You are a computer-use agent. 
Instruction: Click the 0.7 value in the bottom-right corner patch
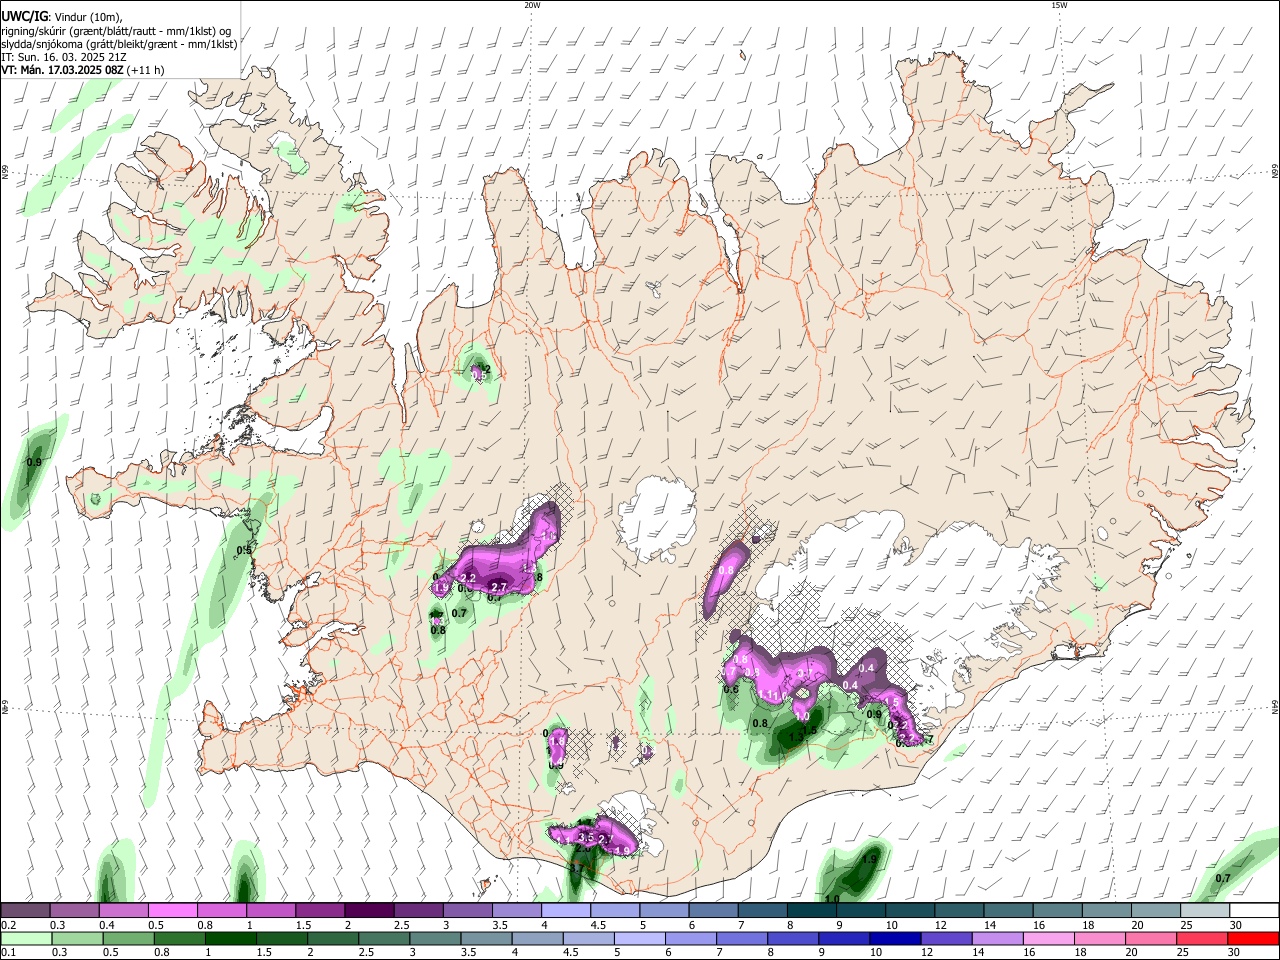coord(1223,878)
